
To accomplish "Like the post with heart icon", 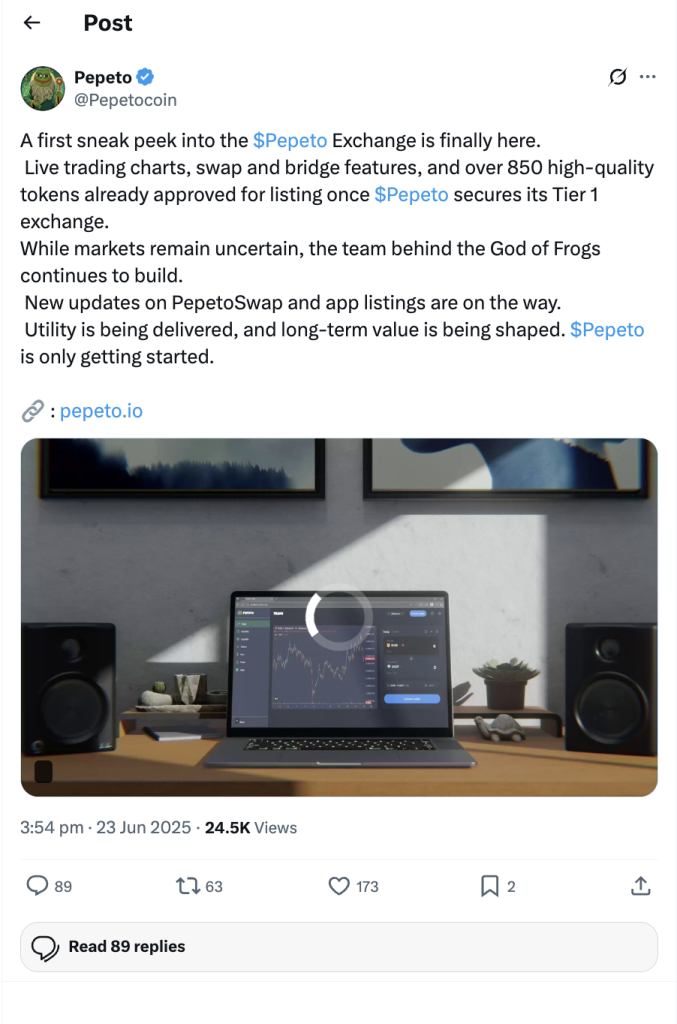I will pyautogui.click(x=339, y=886).
